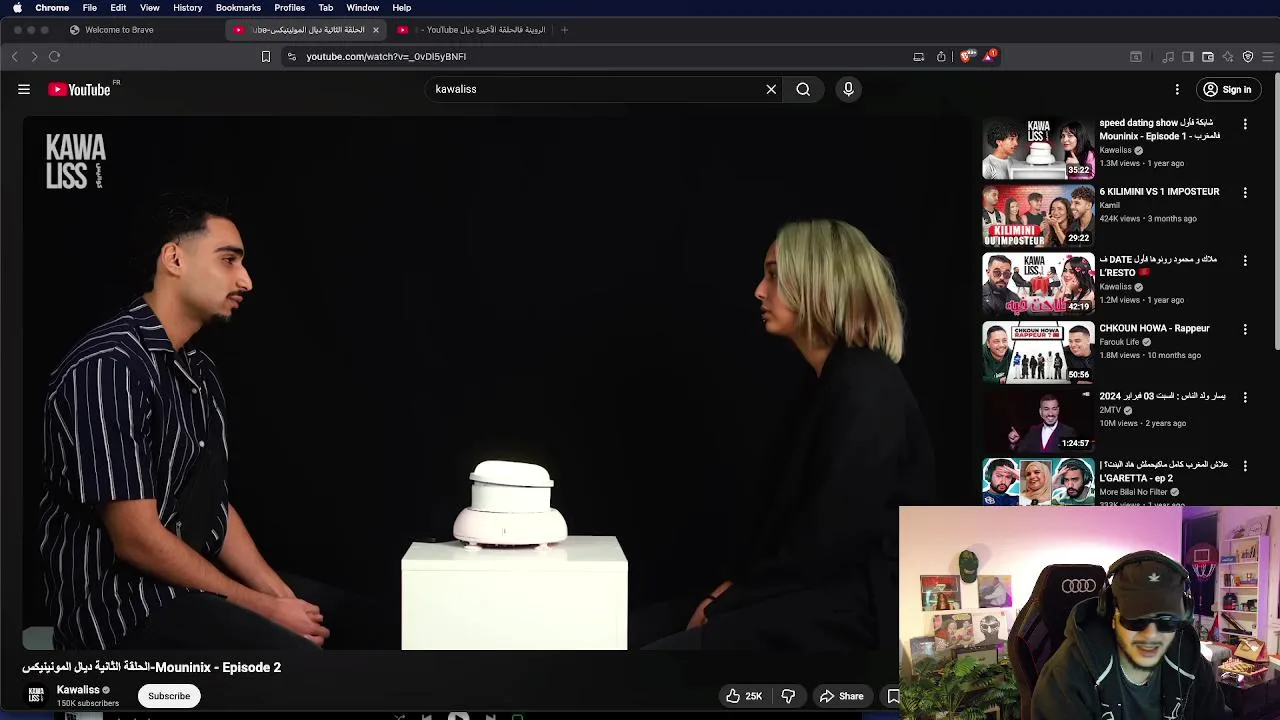Close the current Mouninix YouTube tab
The height and width of the screenshot is (720, 1280).
coord(376,30)
